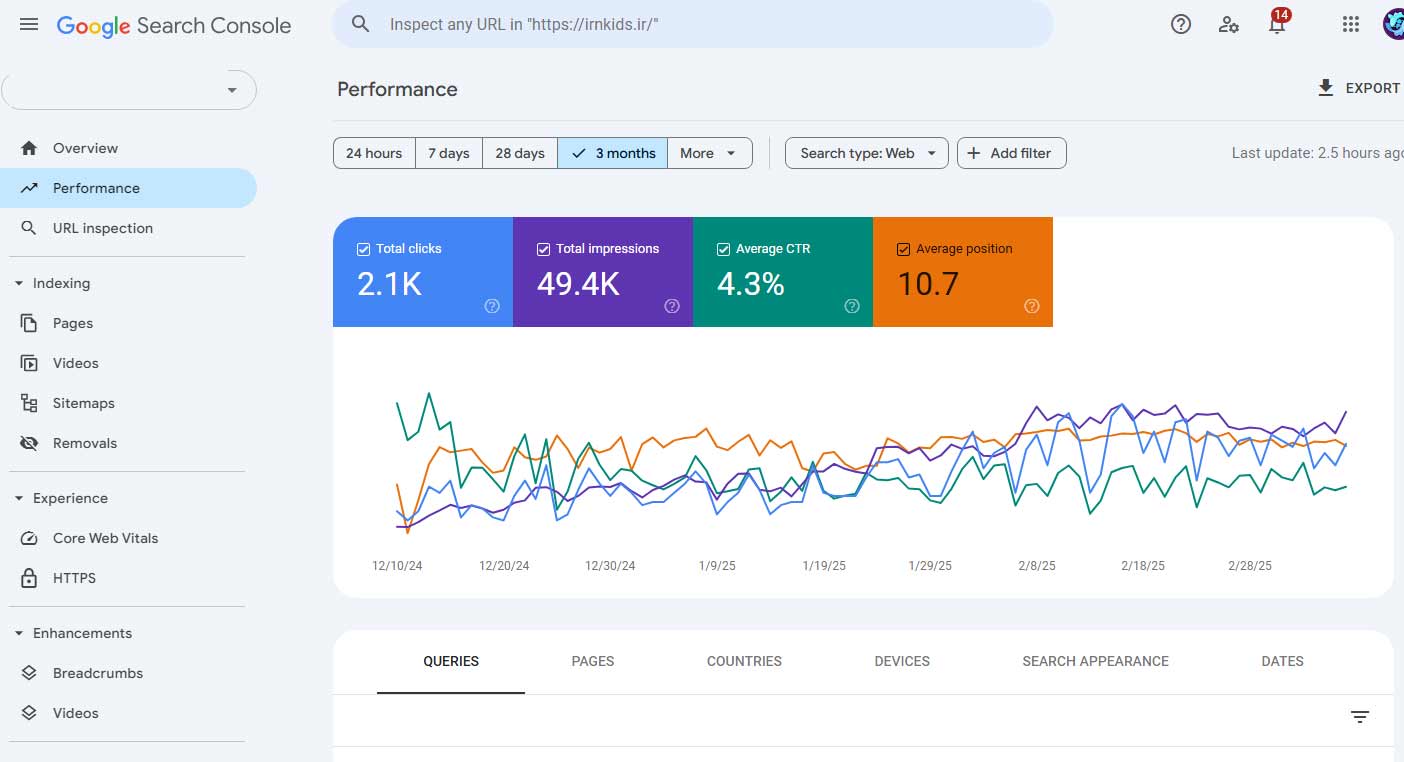The image size is (1404, 762).
Task: Open the notifications bell with 14 alerts
Action: (x=1277, y=25)
